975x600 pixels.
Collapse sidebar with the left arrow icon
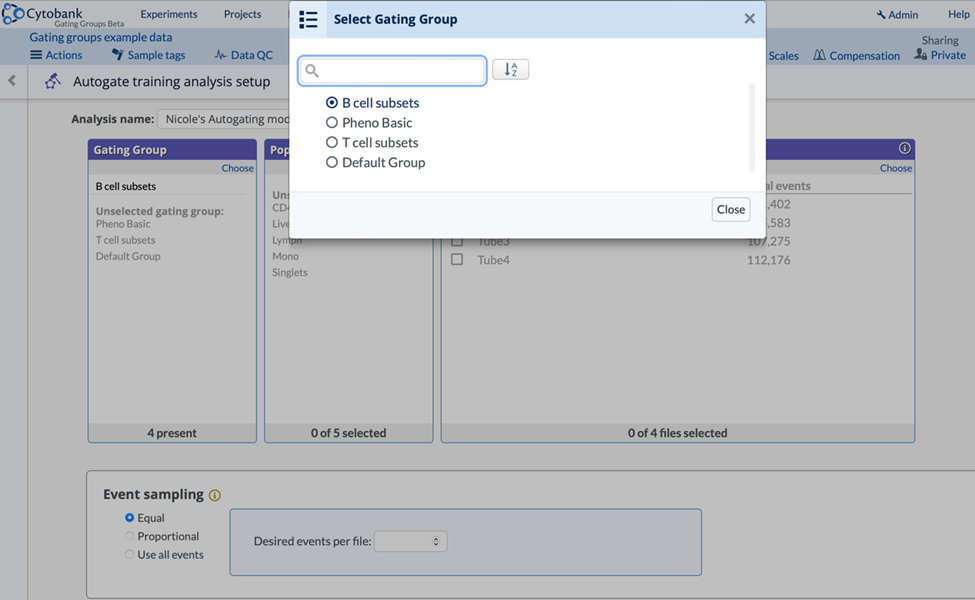click(12, 81)
